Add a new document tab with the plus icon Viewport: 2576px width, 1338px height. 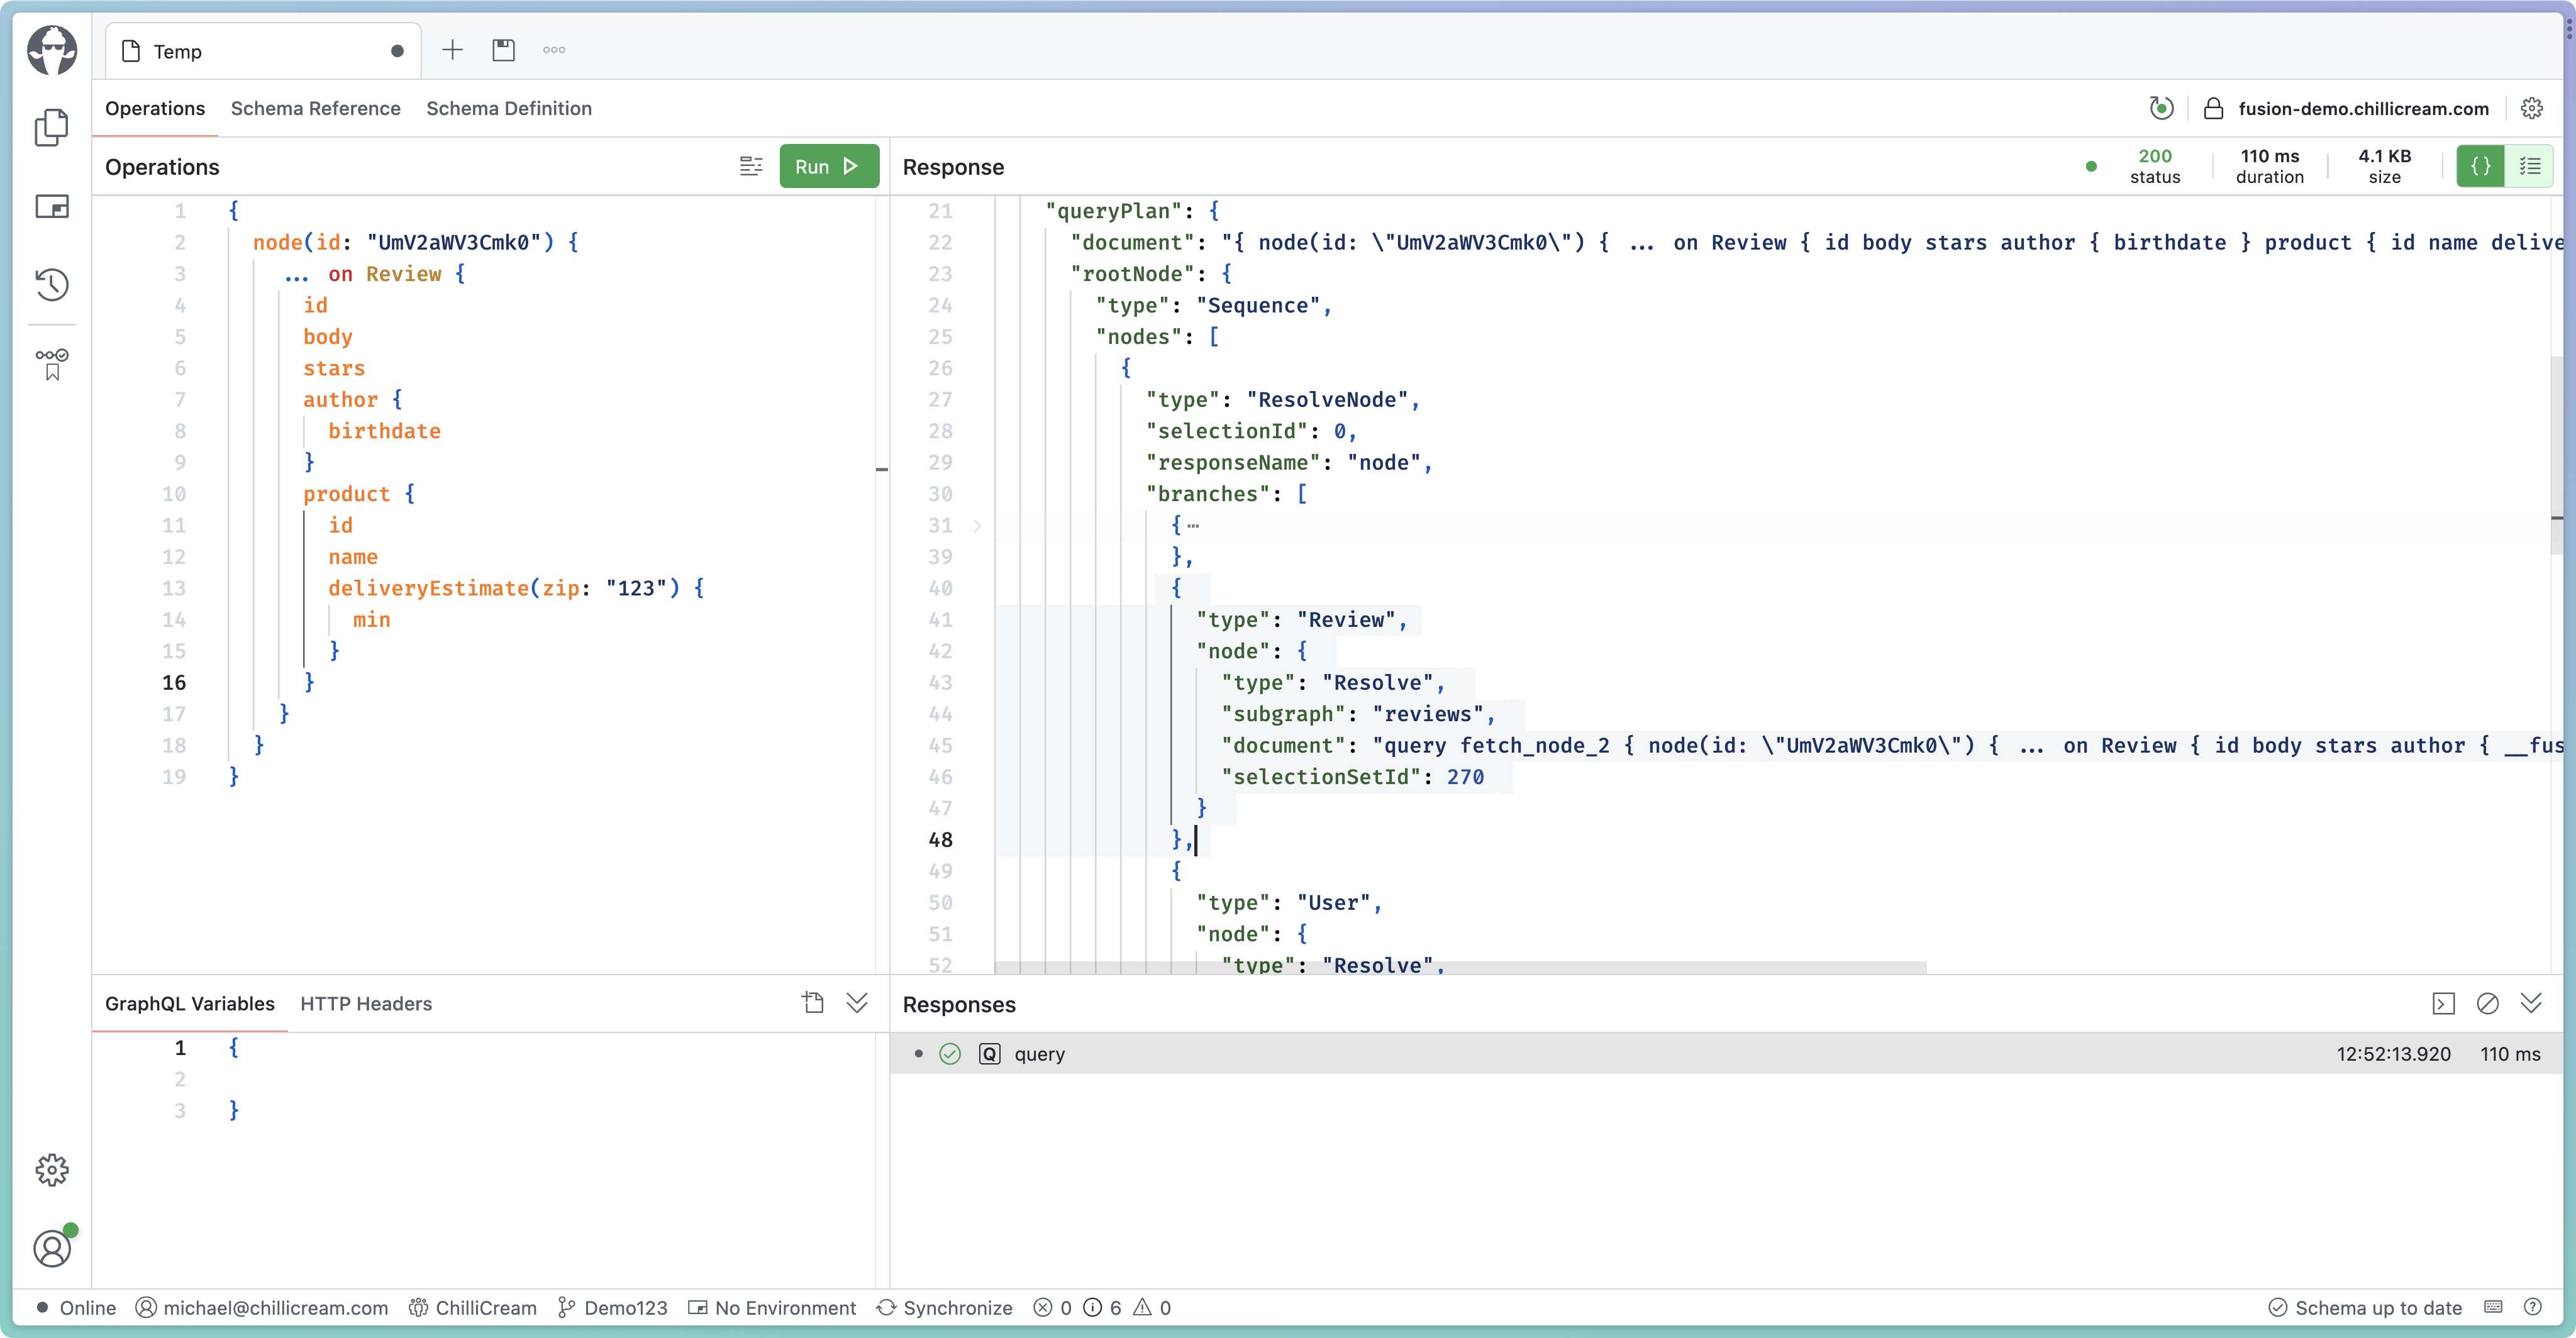(x=452, y=50)
